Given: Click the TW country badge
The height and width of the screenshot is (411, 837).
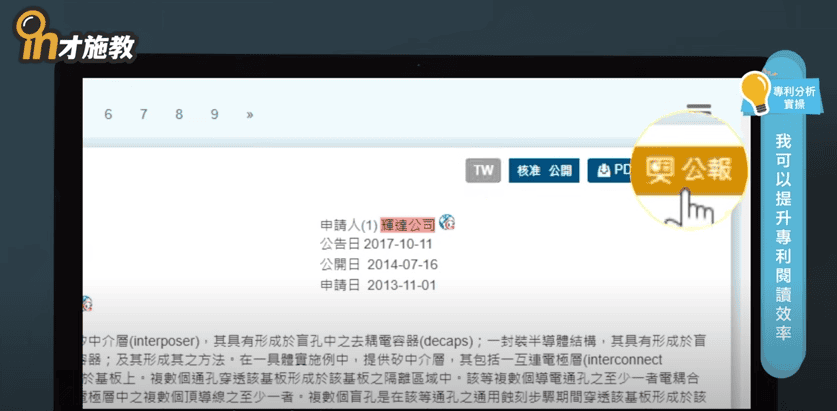Looking at the screenshot, I should pyautogui.click(x=483, y=170).
